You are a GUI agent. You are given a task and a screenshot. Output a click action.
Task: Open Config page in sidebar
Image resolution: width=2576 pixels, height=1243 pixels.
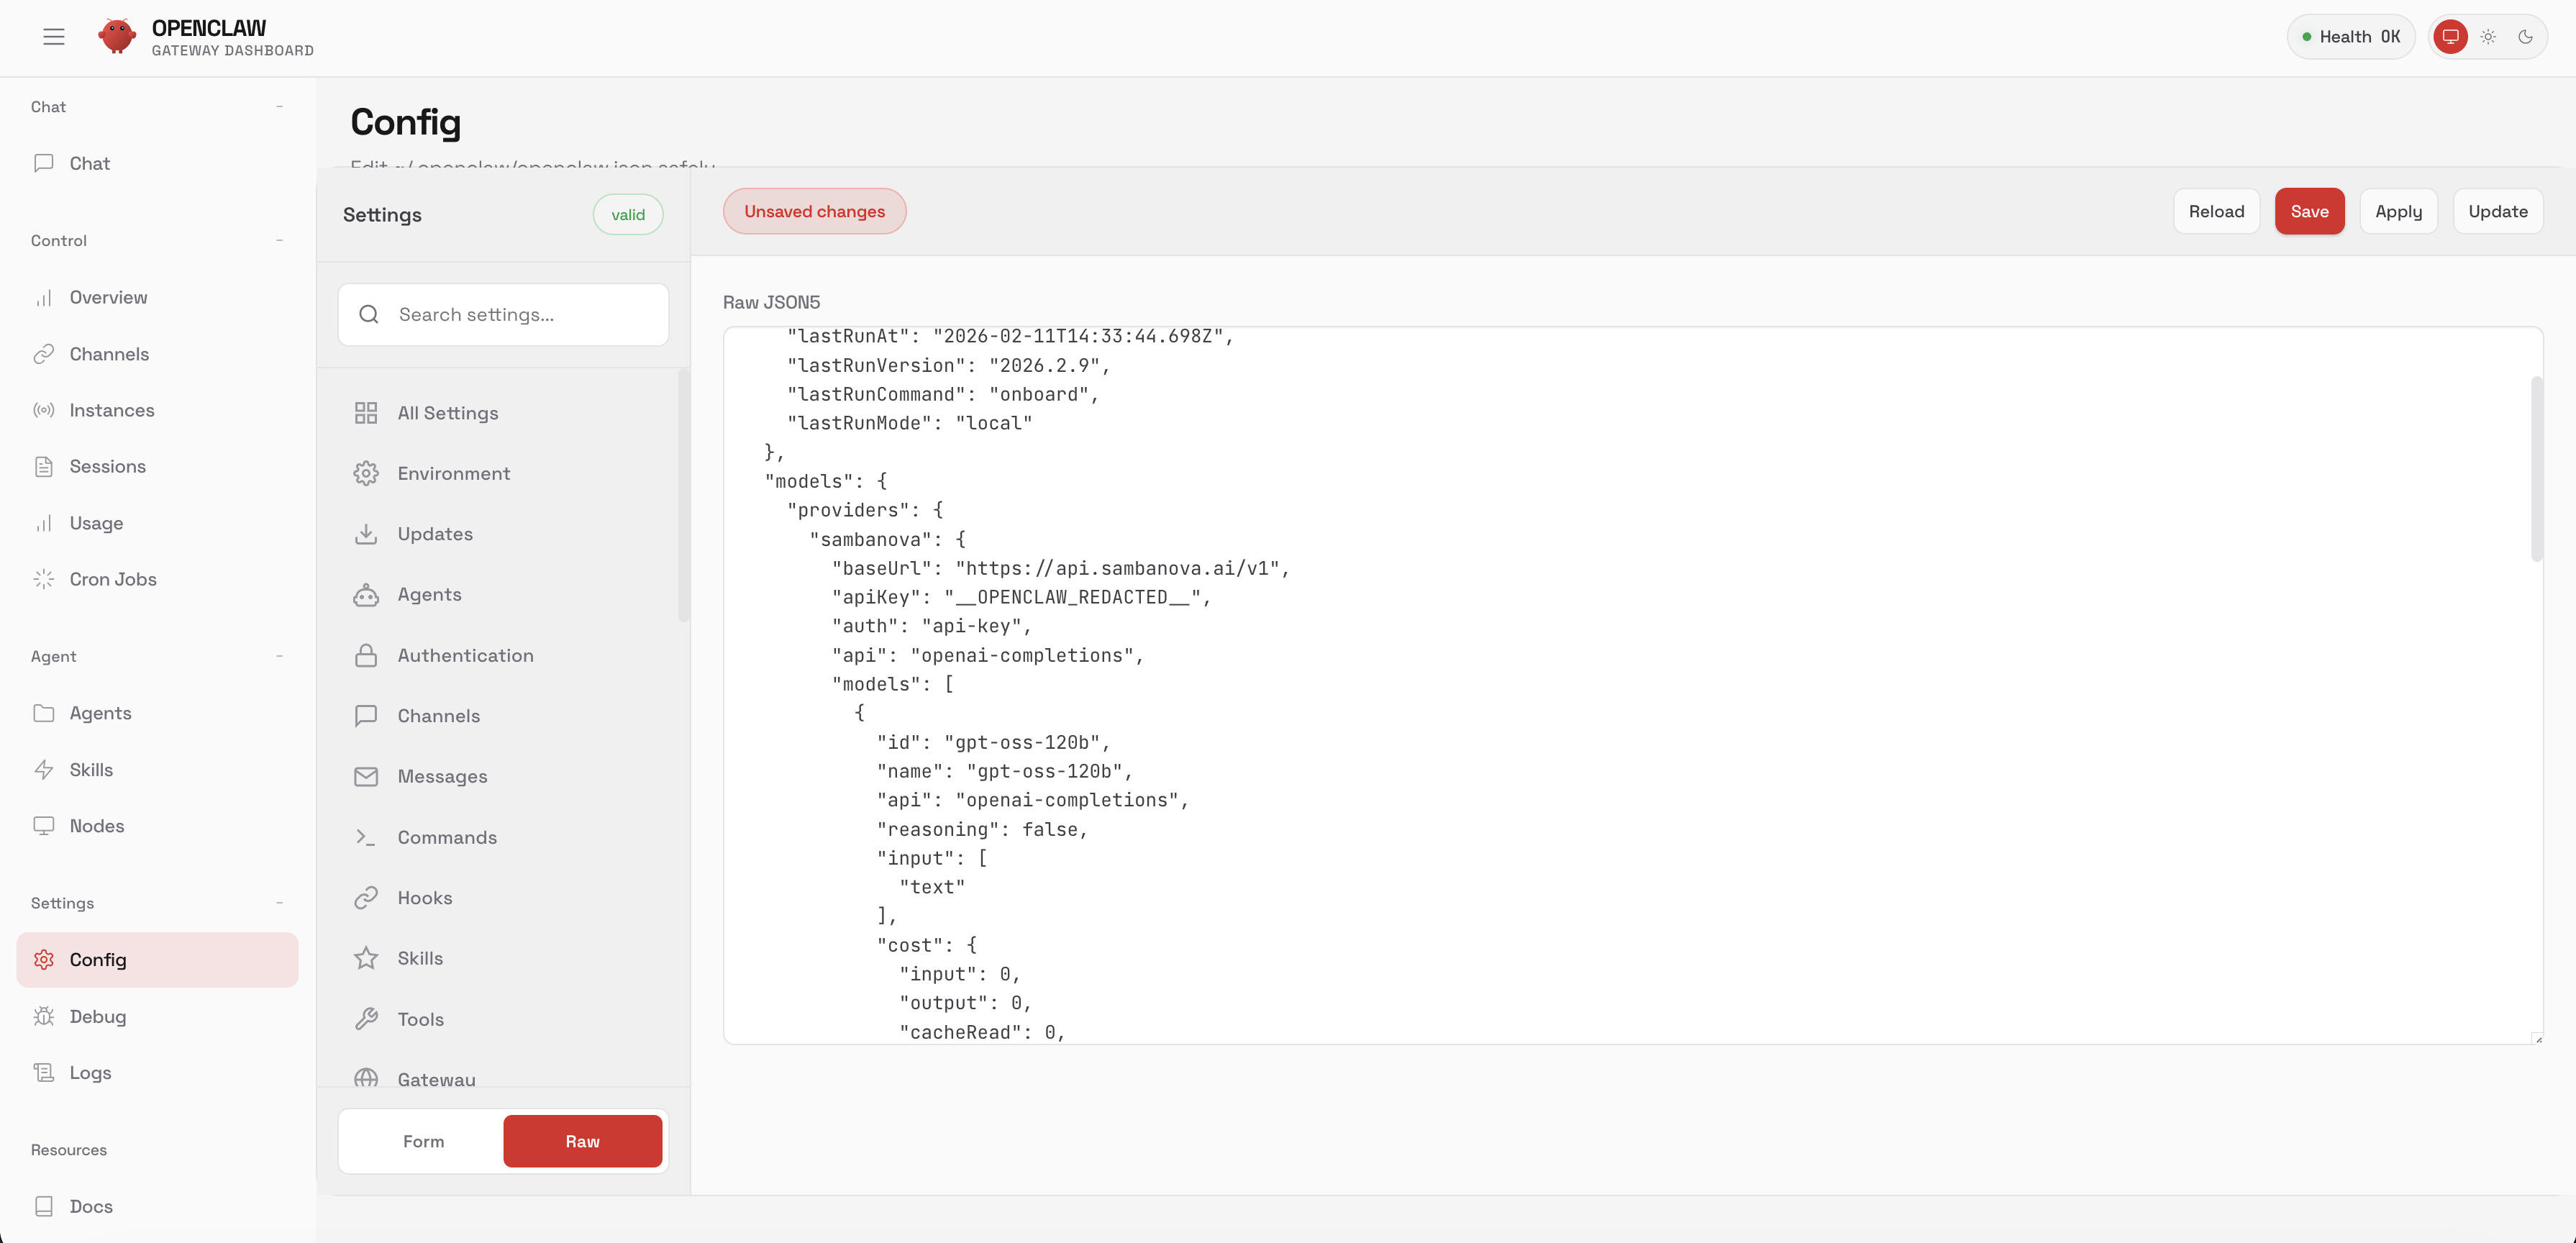point(157,960)
